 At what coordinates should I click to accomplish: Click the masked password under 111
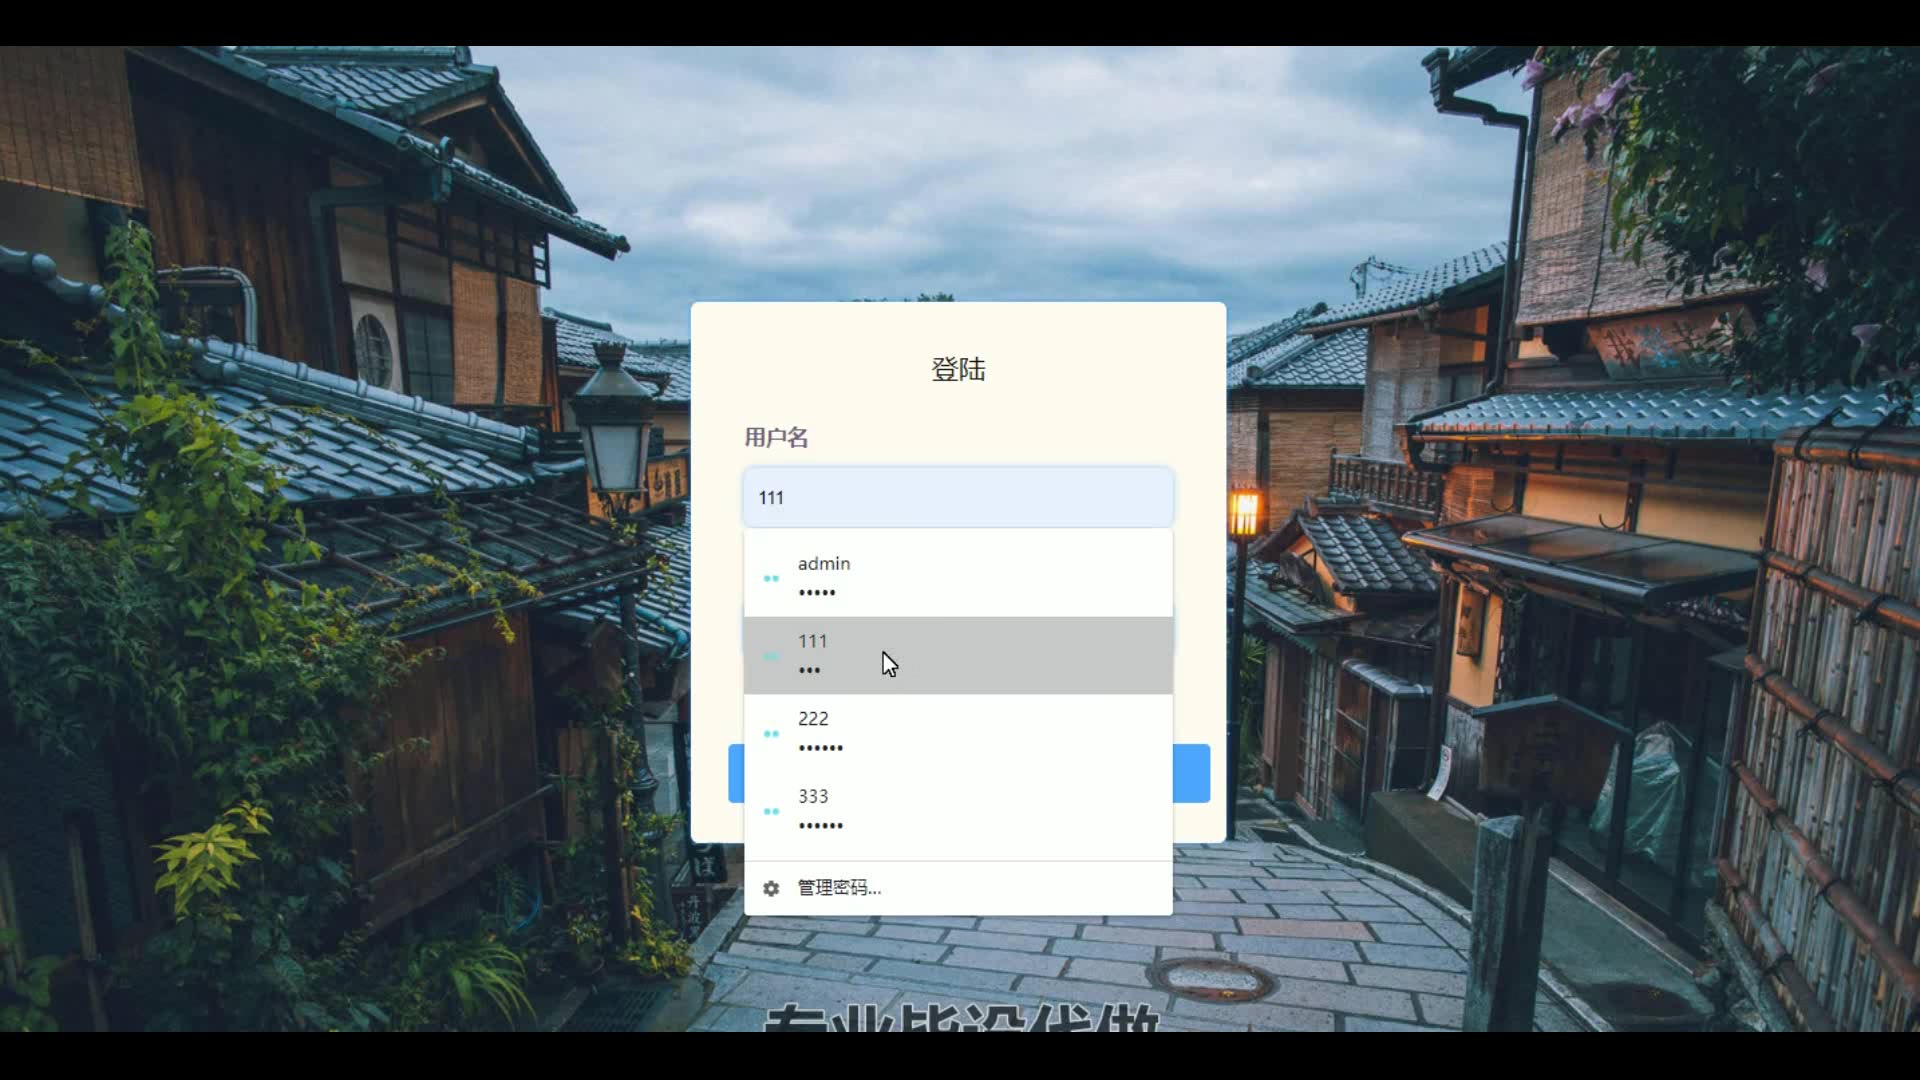[809, 671]
